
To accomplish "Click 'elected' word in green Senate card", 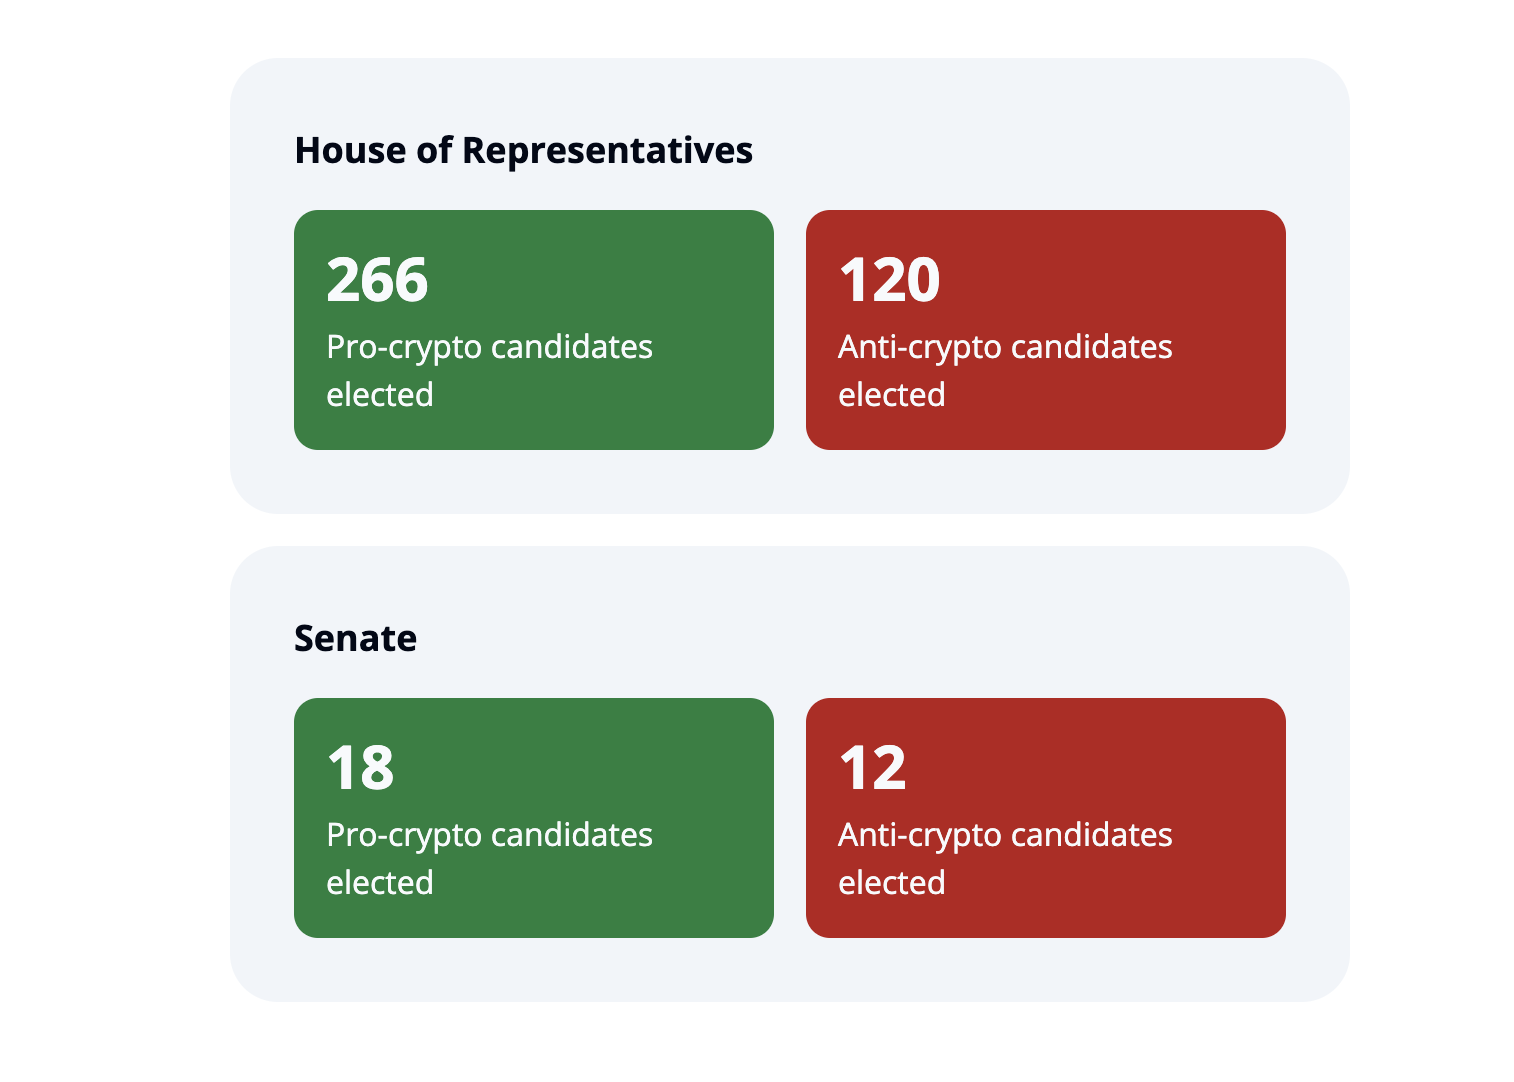I will tap(380, 882).
